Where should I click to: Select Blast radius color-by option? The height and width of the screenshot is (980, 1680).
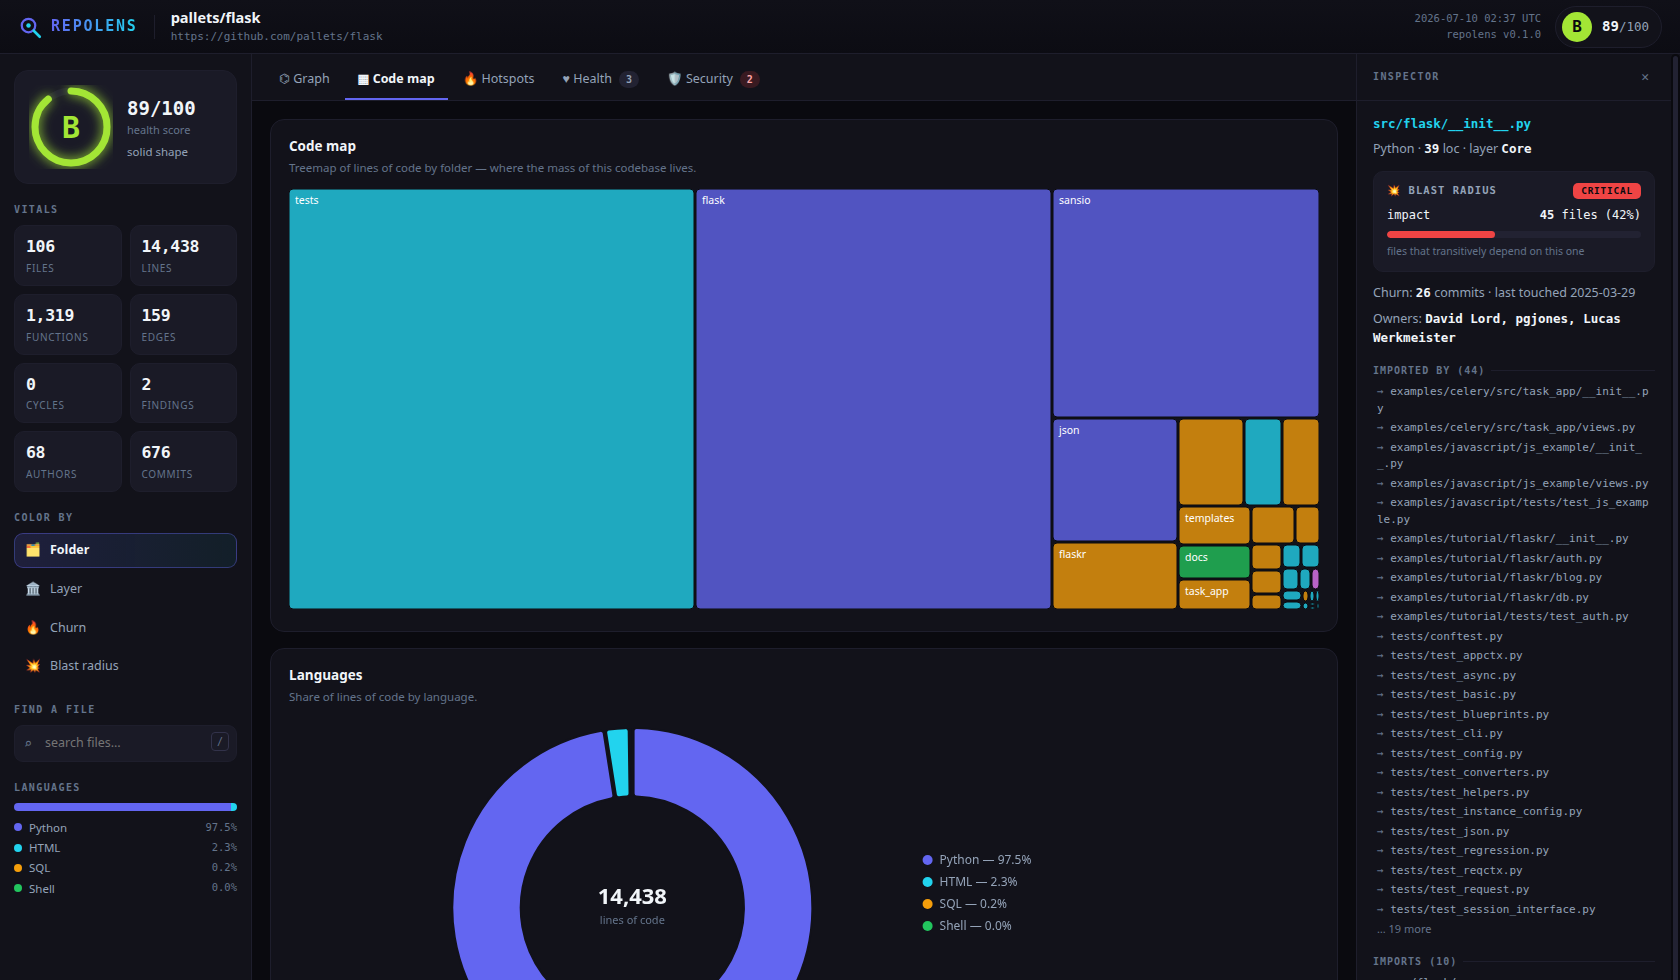click(x=125, y=666)
